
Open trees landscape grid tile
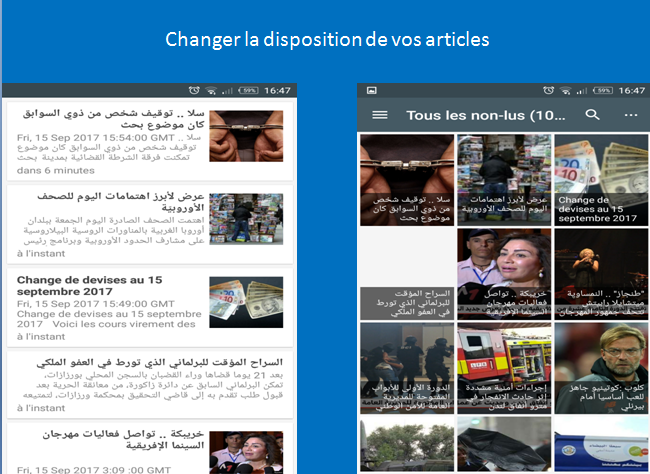tap(407, 444)
